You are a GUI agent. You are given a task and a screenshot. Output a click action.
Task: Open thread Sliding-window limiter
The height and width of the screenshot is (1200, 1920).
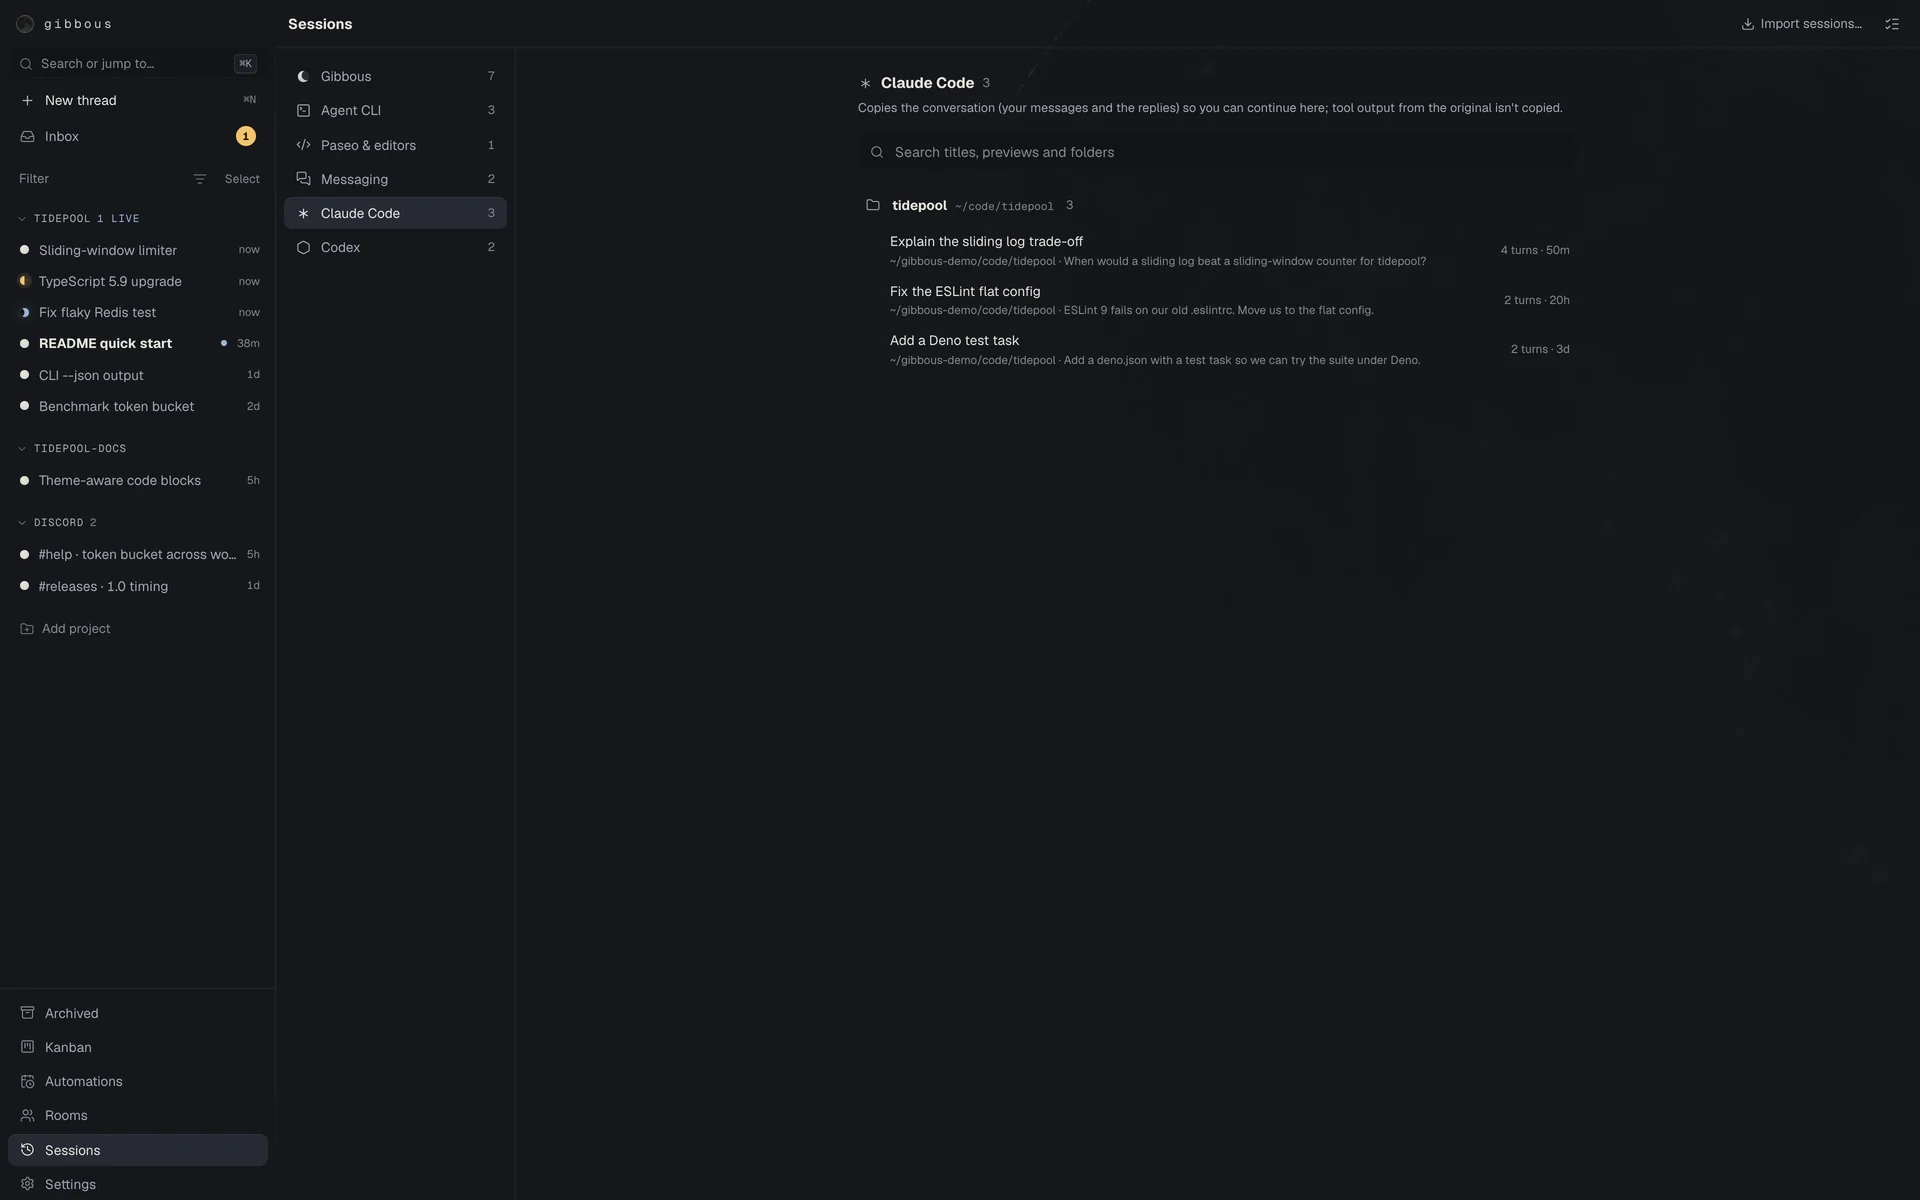pos(138,250)
